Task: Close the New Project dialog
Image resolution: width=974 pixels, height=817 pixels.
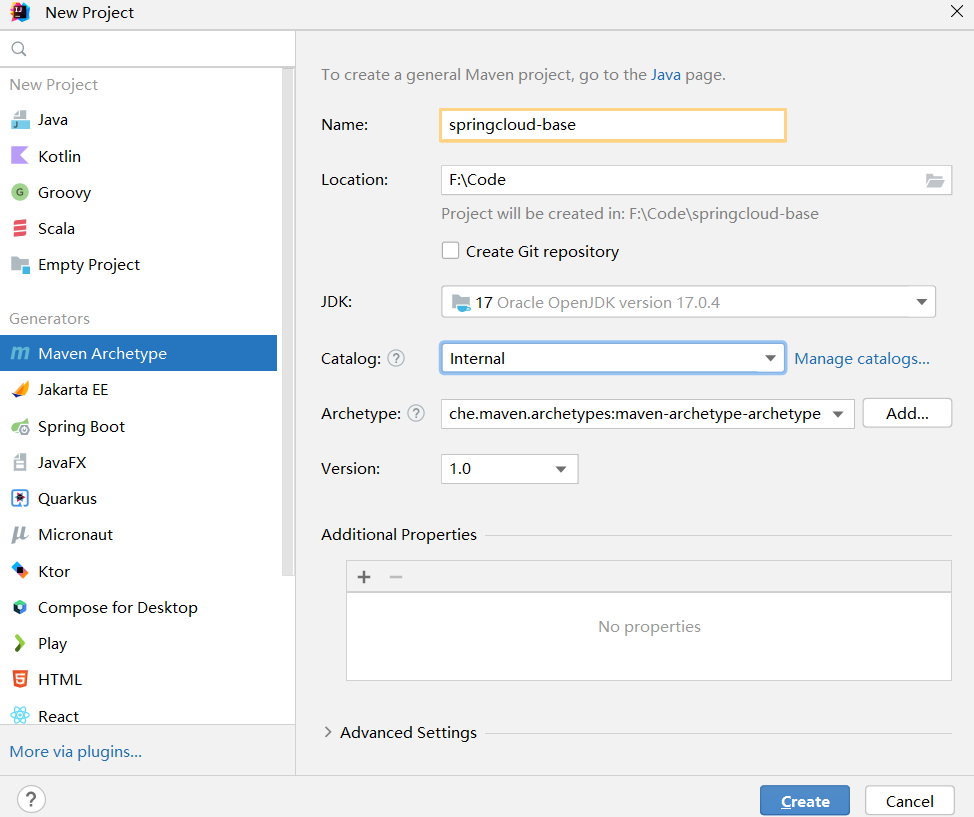Action: point(957,11)
